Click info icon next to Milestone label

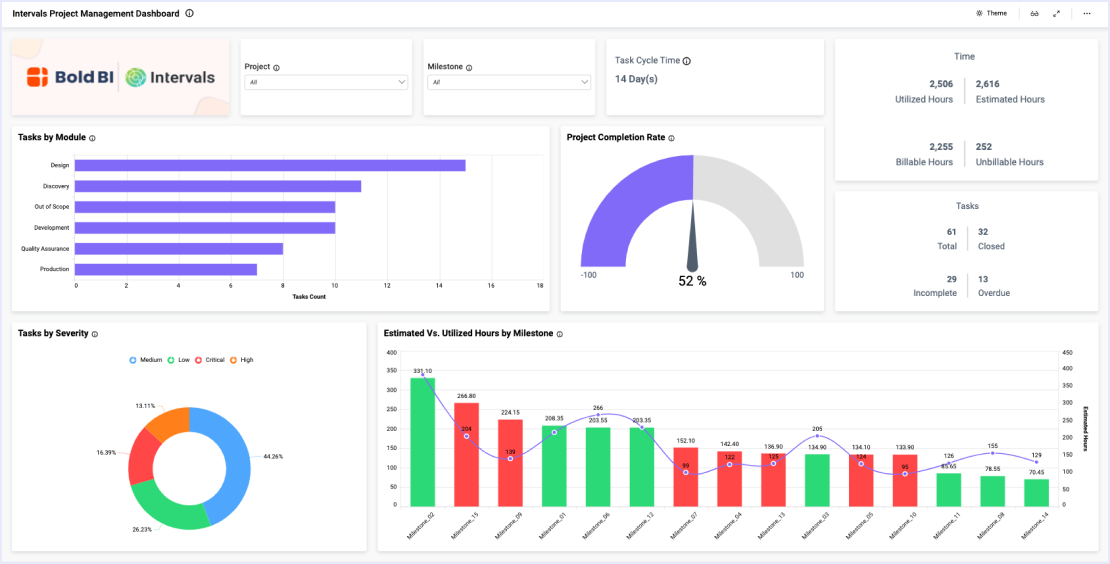(469, 68)
